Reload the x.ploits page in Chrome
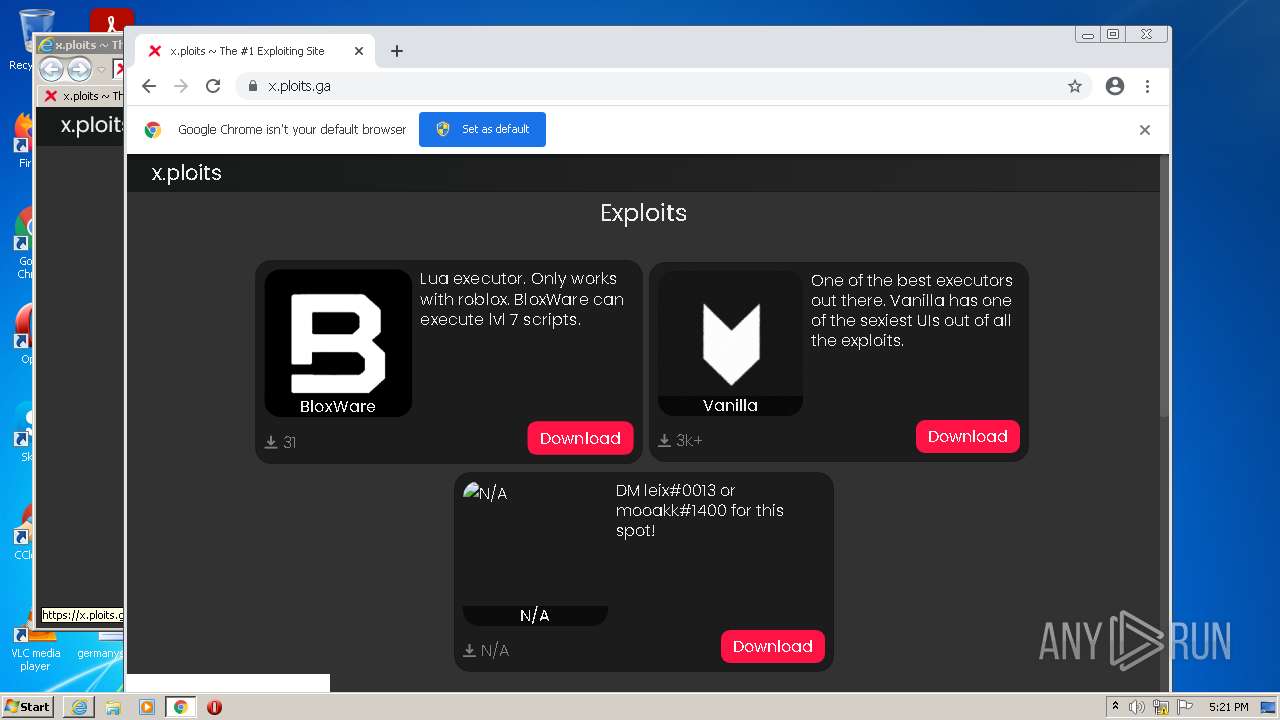 coord(213,86)
